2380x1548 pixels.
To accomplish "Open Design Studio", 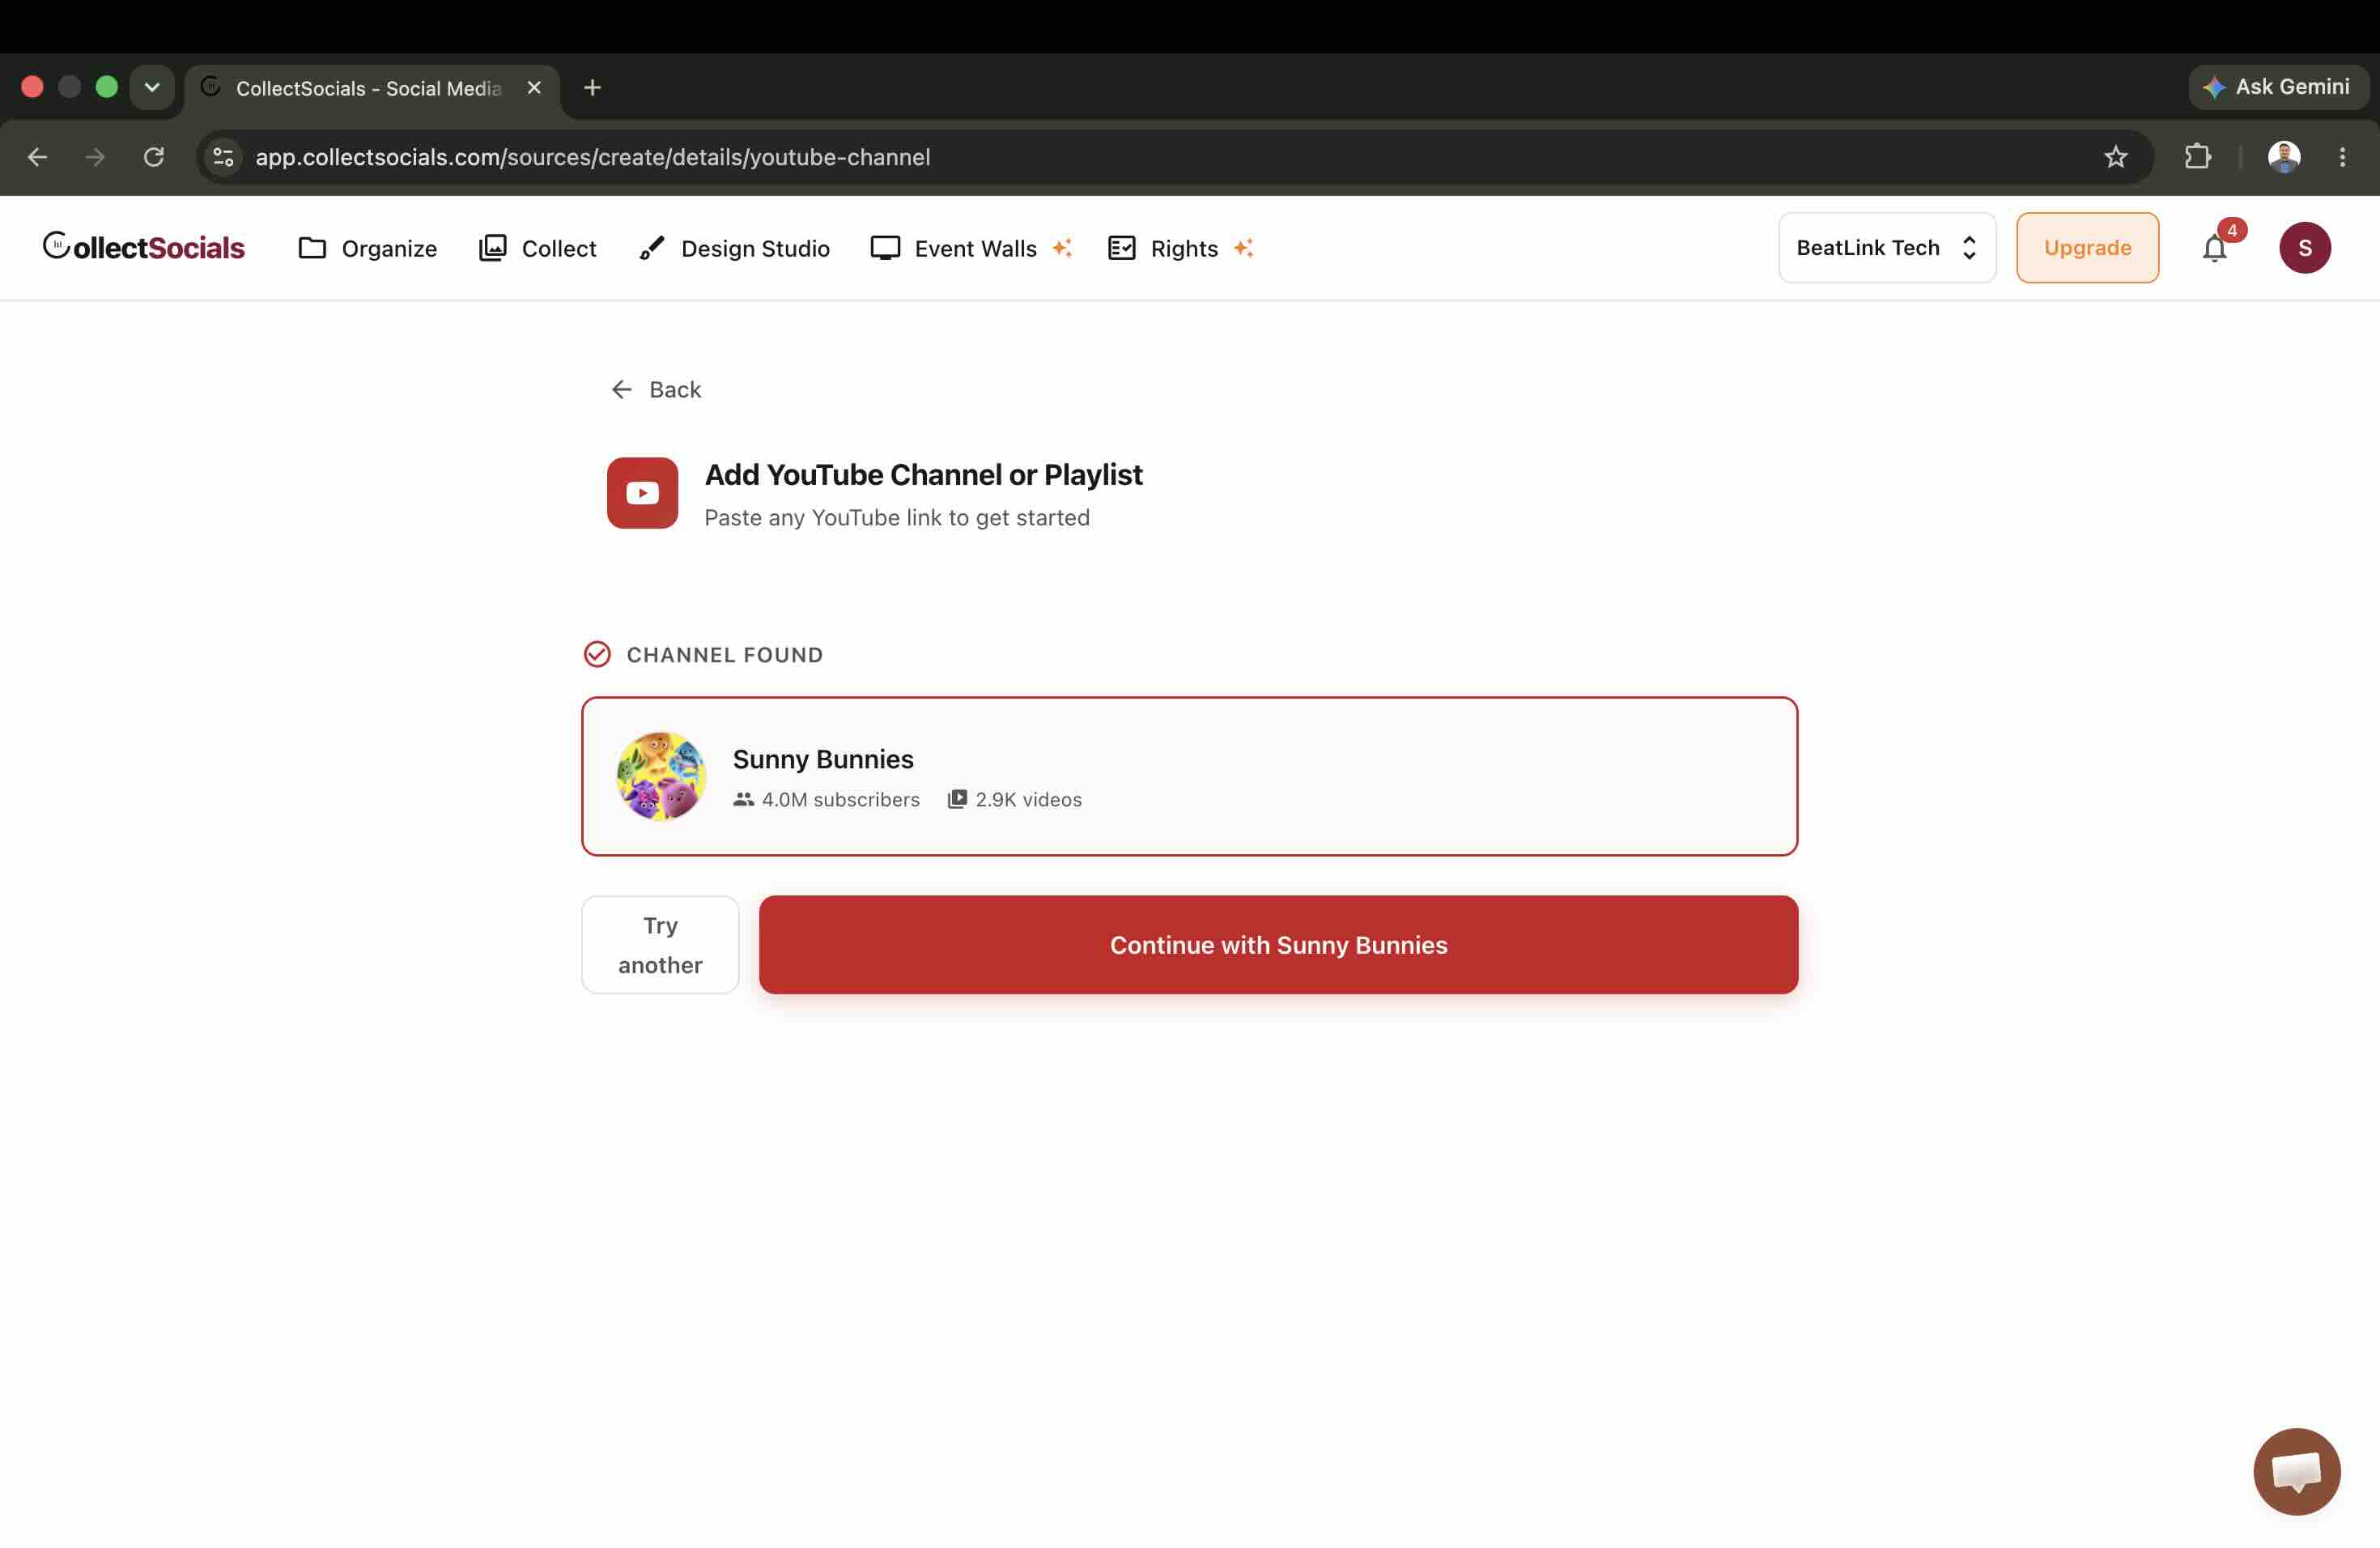I will coord(734,248).
